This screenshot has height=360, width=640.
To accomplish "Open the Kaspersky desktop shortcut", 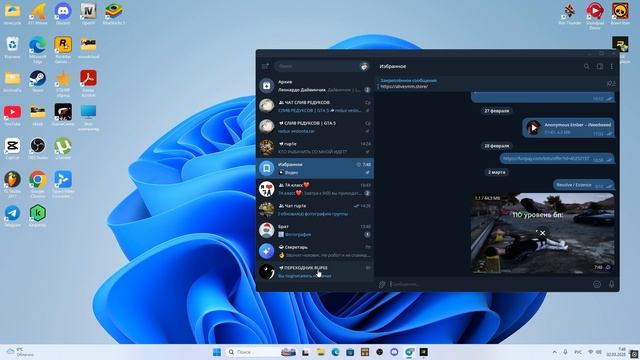I will (x=38, y=216).
